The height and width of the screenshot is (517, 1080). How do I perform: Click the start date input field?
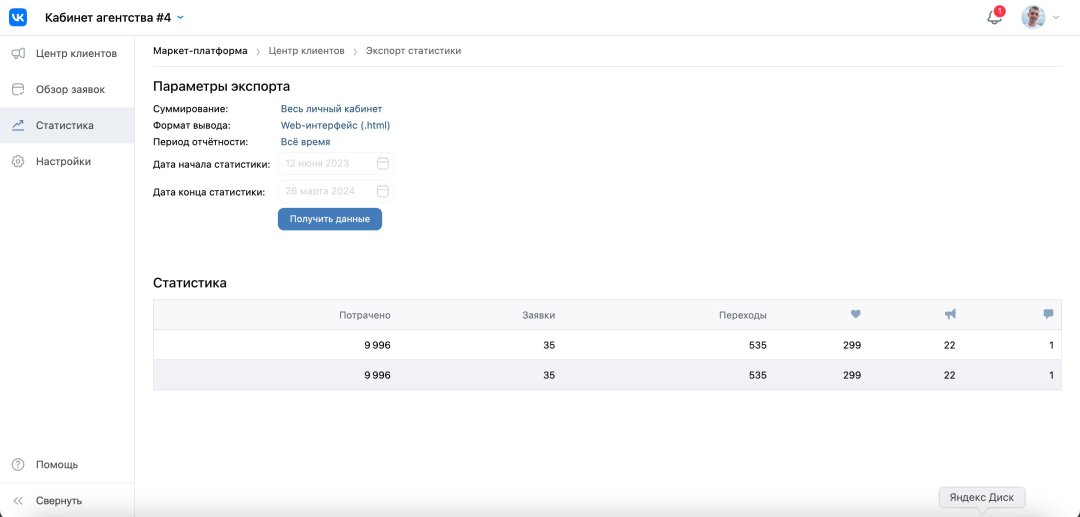327,163
